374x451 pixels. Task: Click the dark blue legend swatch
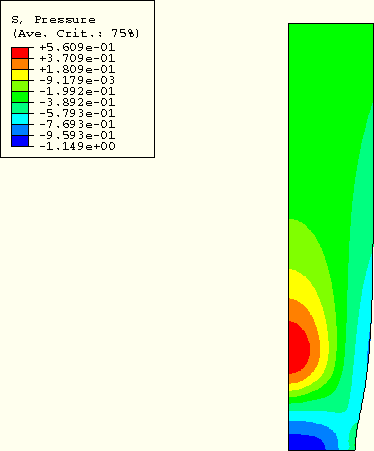pos(20,141)
